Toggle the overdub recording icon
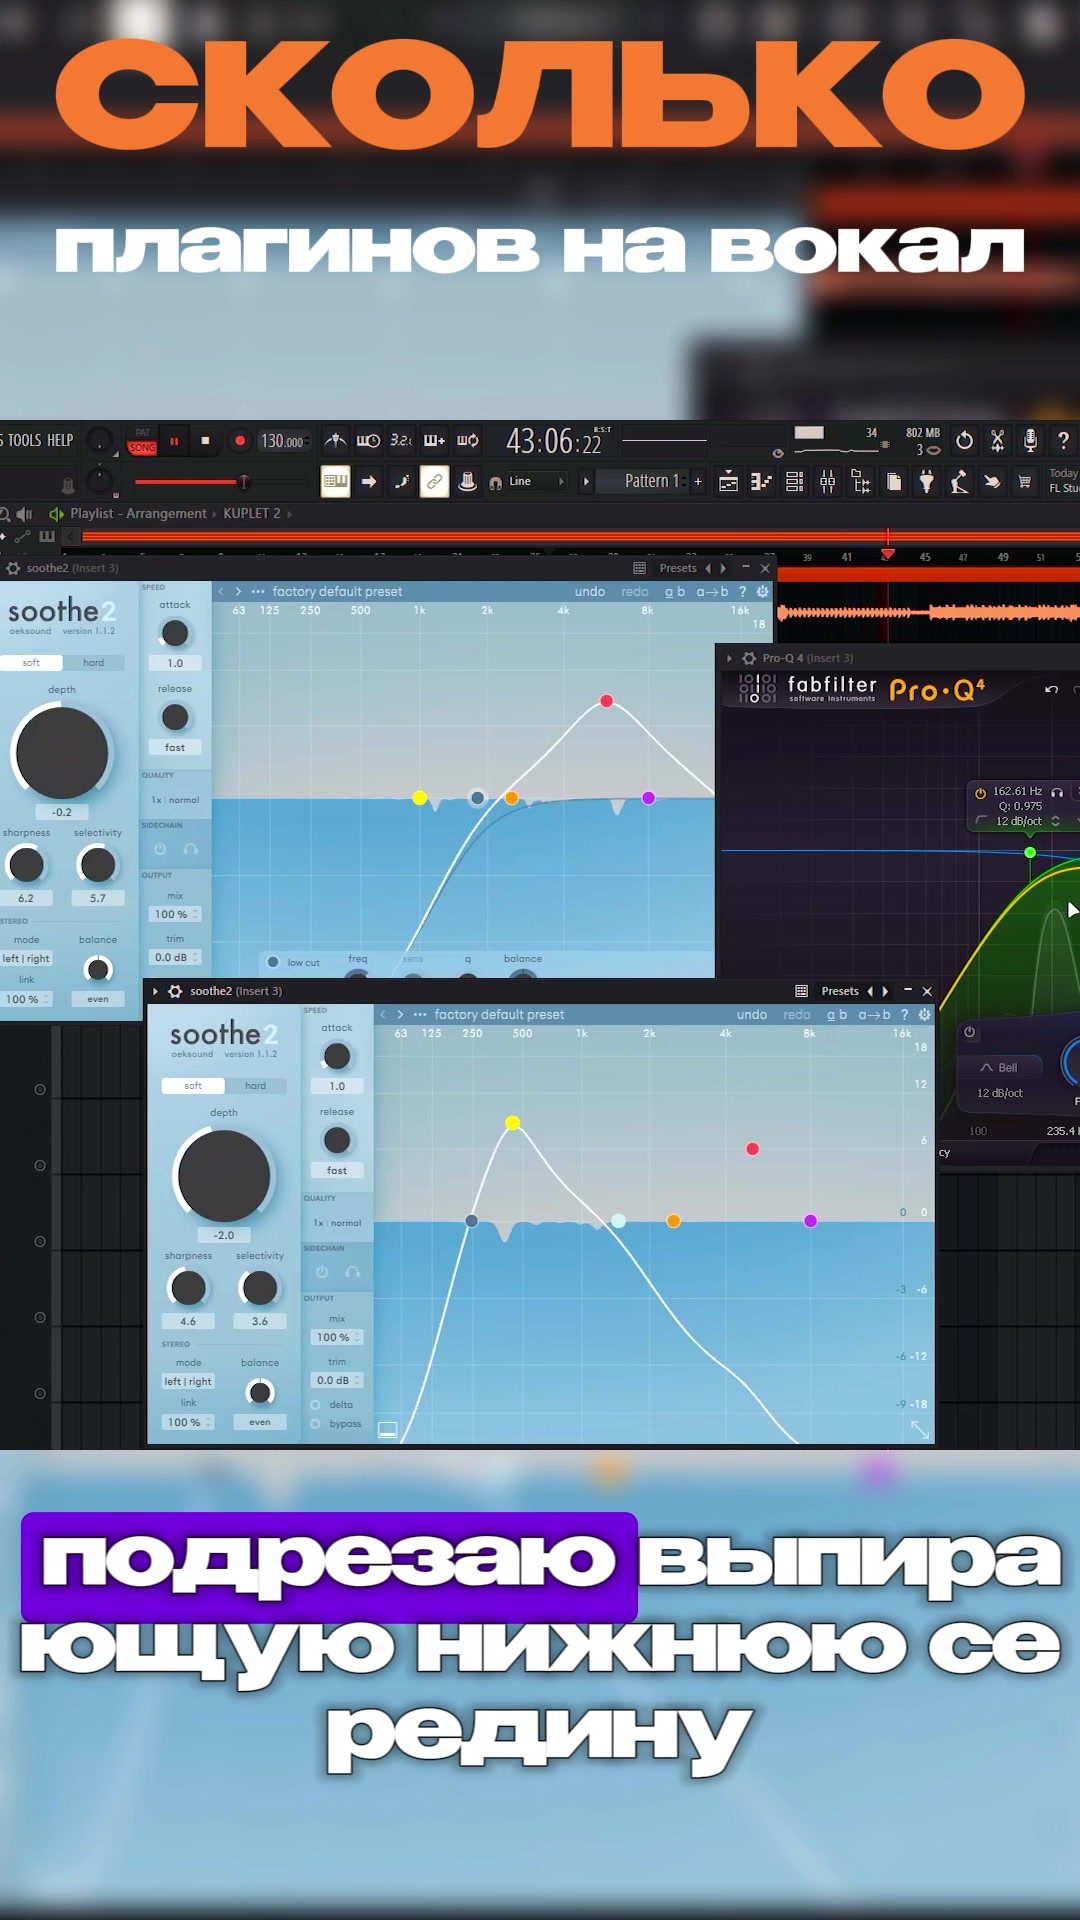 [434, 441]
